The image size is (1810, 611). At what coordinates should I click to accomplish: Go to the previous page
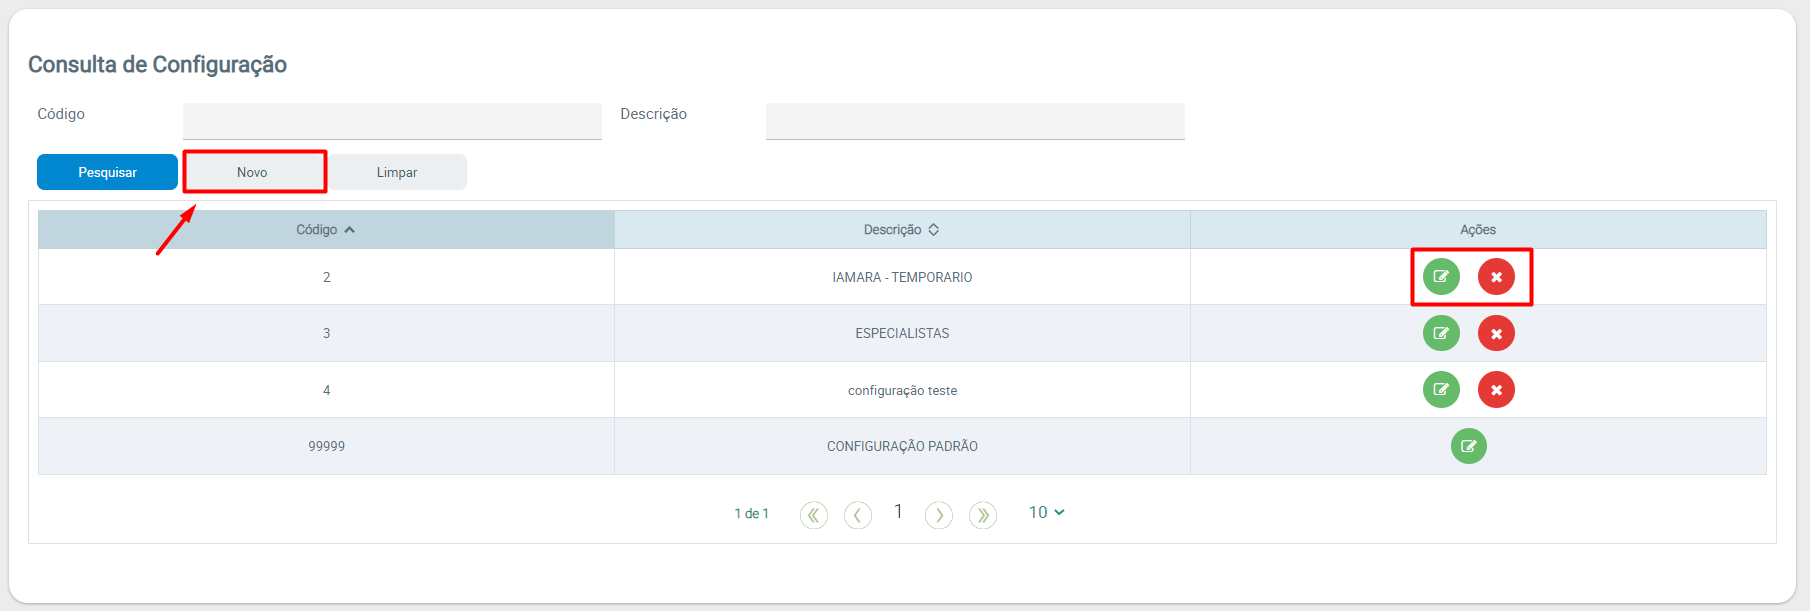point(858,515)
